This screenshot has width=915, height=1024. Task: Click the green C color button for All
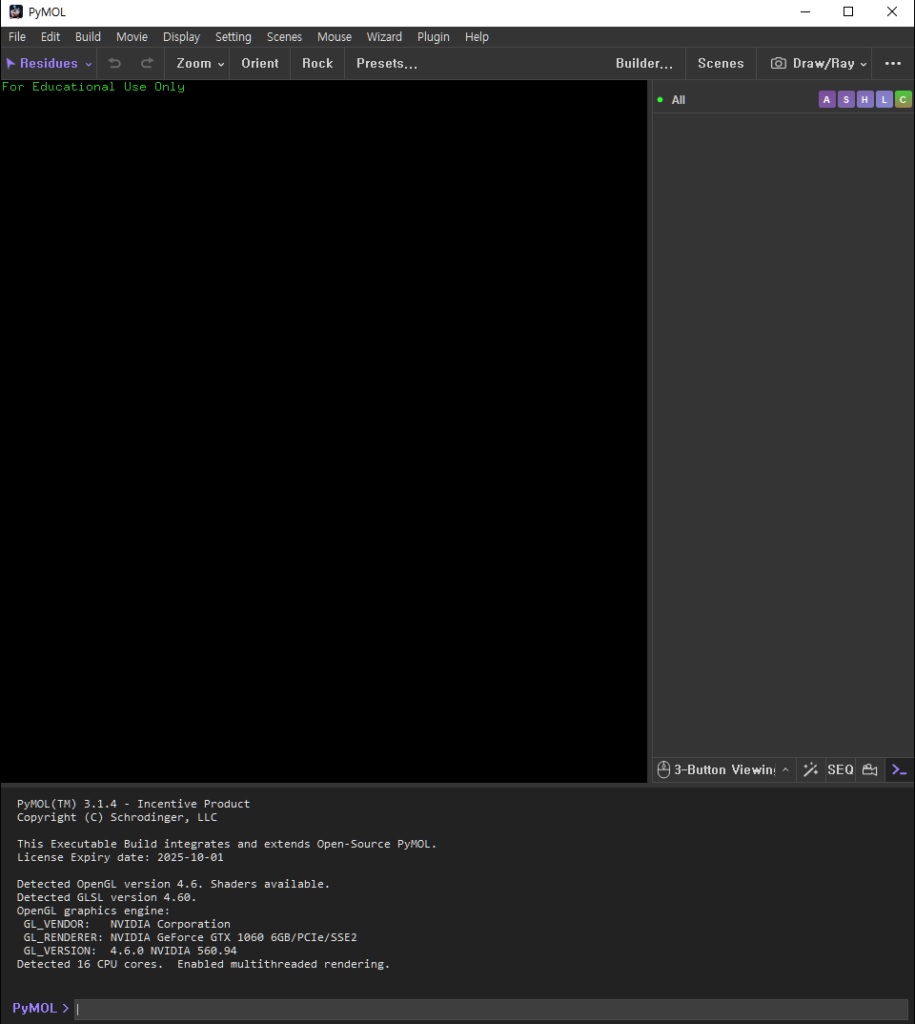pyautogui.click(x=903, y=99)
